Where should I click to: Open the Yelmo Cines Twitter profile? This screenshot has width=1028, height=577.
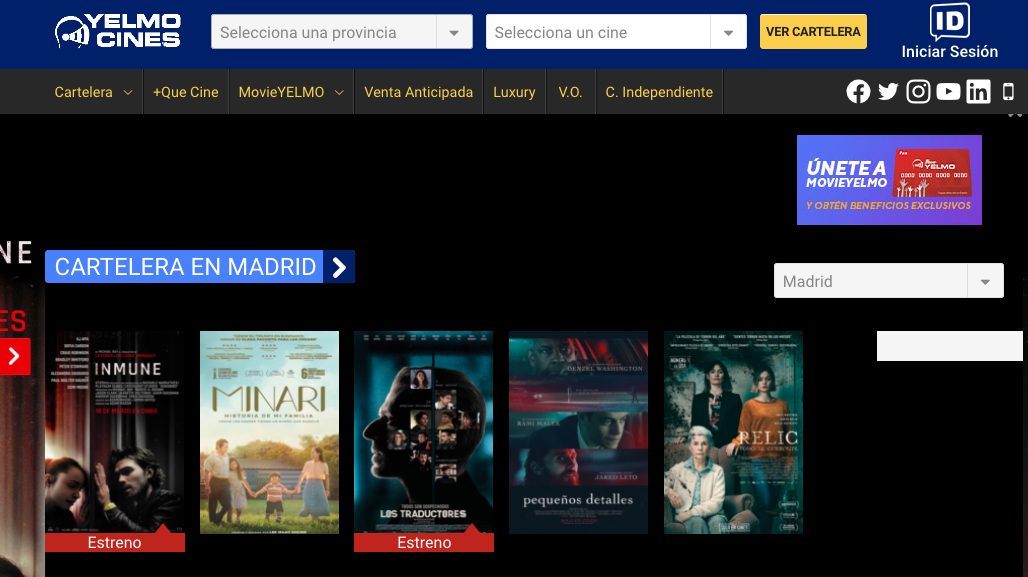888,92
